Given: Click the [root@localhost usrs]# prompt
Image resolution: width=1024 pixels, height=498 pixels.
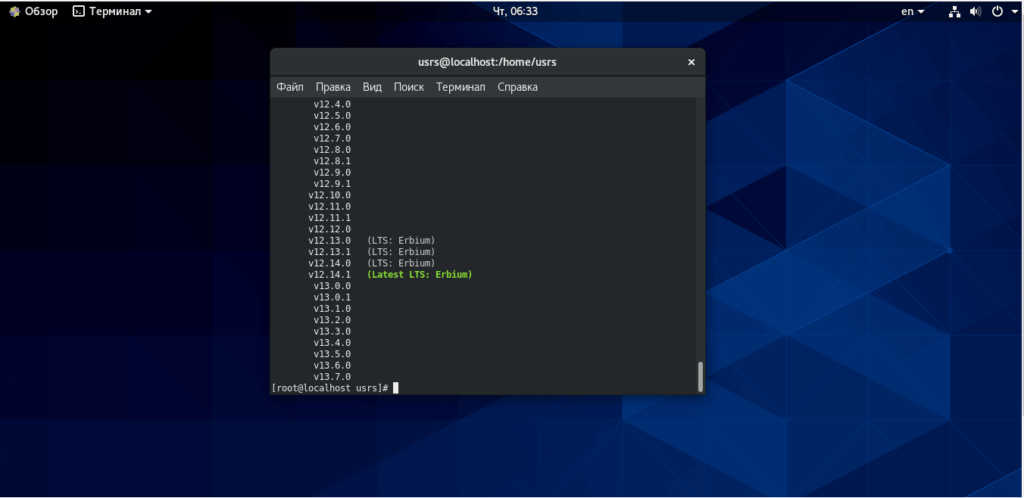Looking at the screenshot, I should pyautogui.click(x=330, y=388).
